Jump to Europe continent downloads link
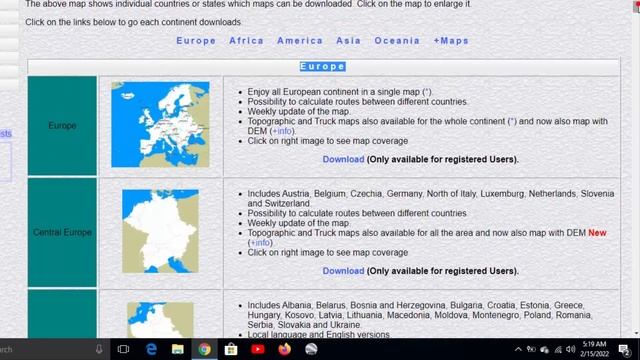This screenshot has width=640, height=360. [x=196, y=41]
